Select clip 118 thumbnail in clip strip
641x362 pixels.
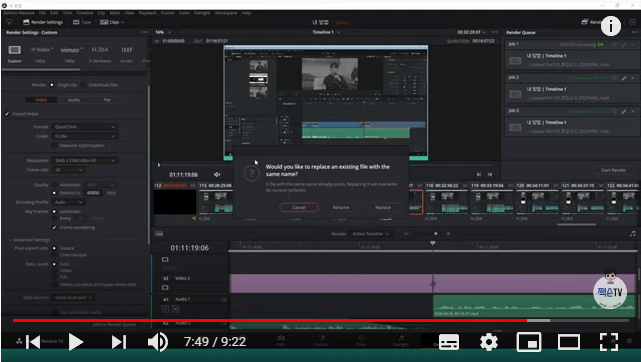click(446, 203)
